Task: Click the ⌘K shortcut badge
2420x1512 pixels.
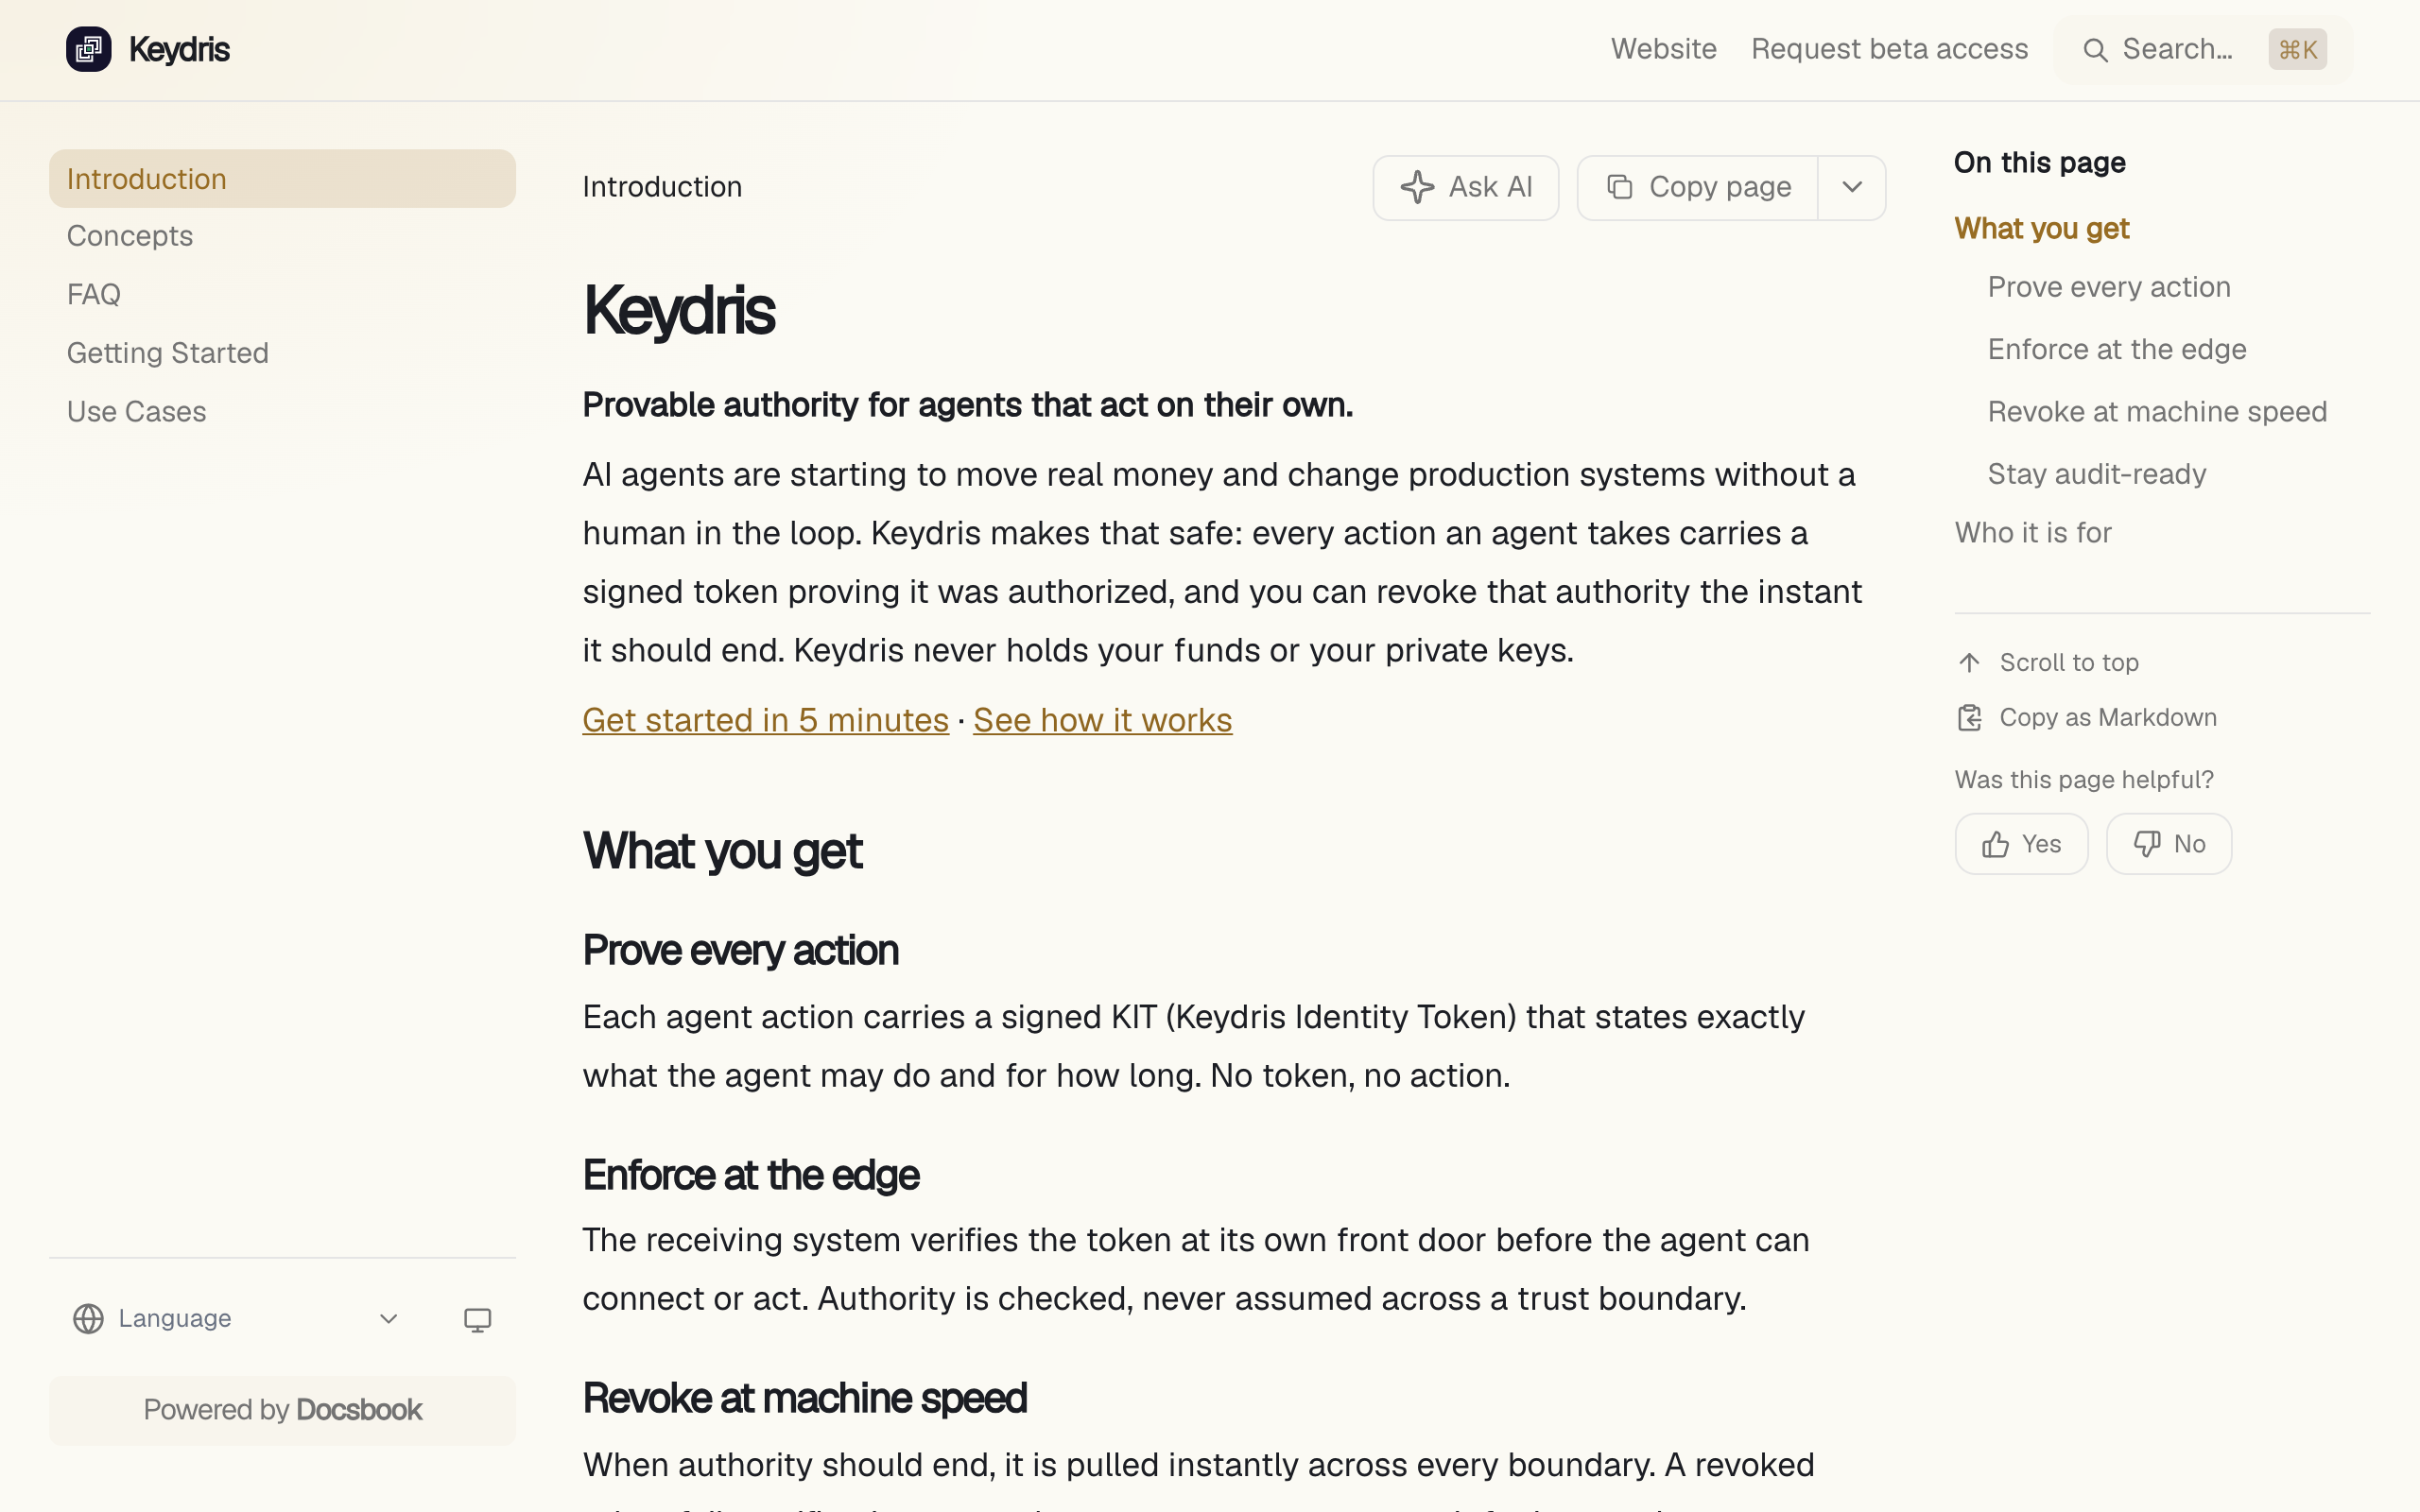Action: pyautogui.click(x=2297, y=50)
